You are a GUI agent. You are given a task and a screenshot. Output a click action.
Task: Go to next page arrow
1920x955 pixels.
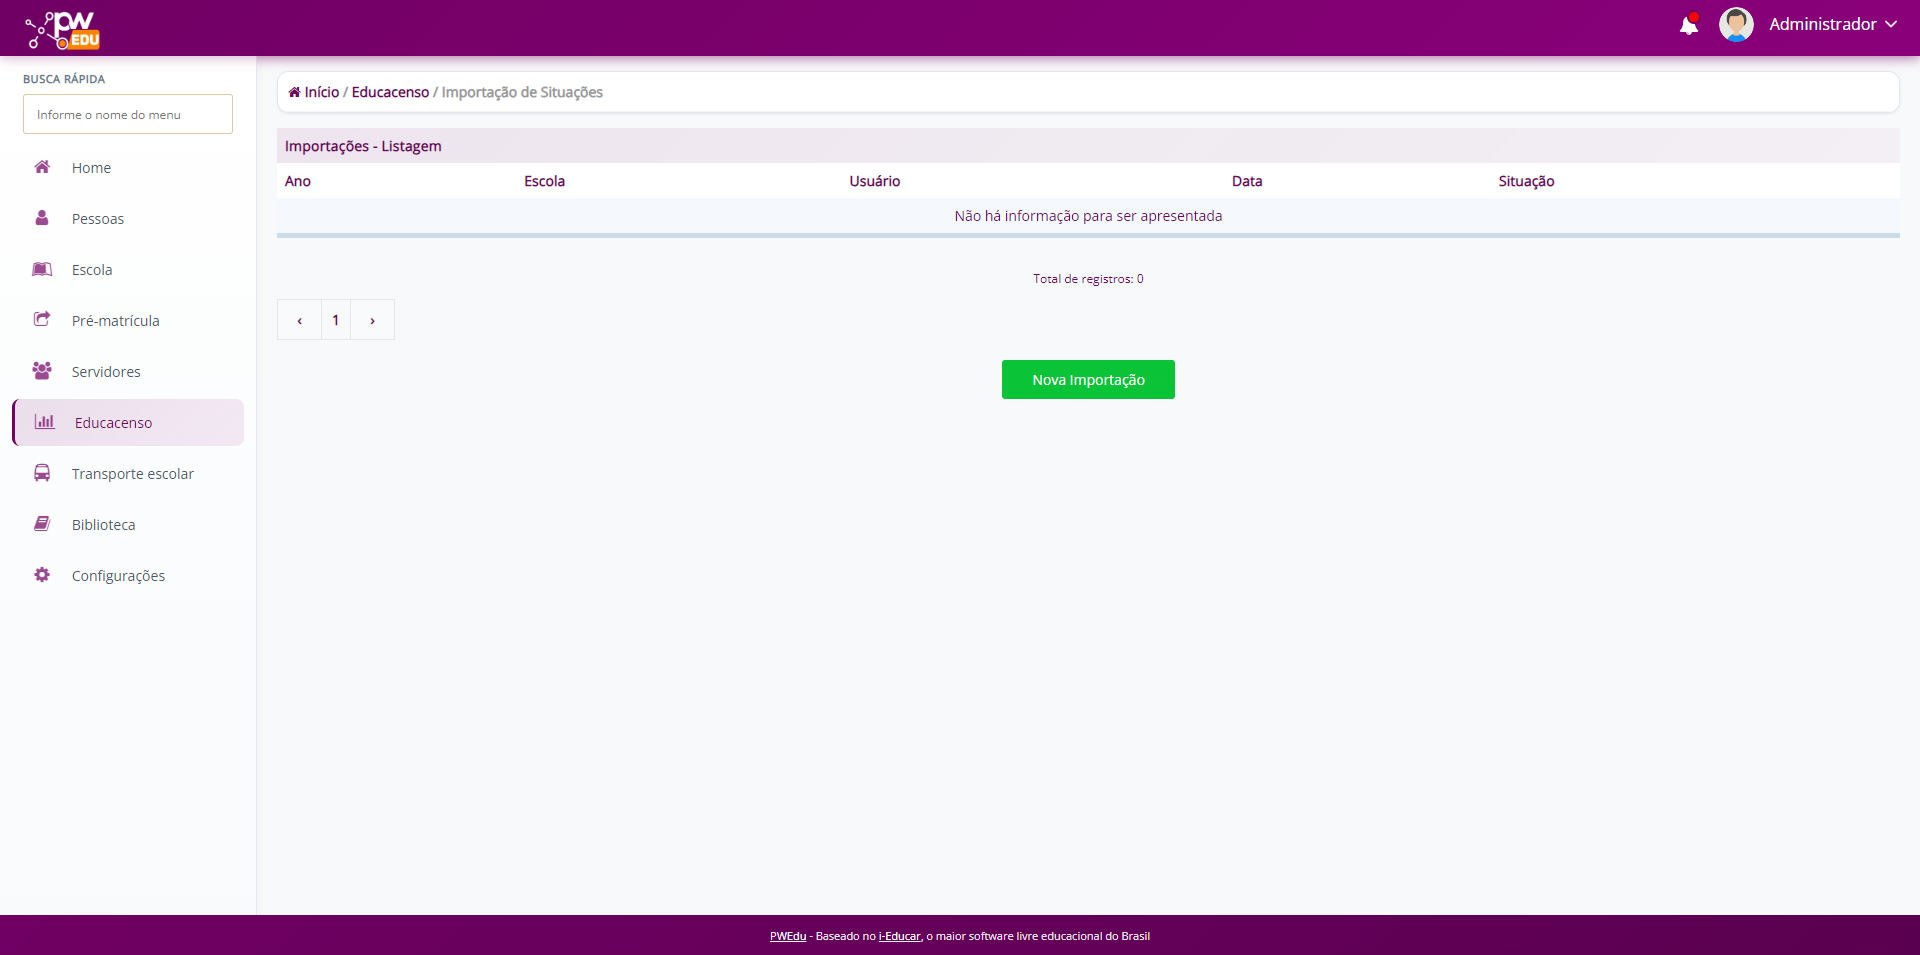pyautogui.click(x=372, y=320)
